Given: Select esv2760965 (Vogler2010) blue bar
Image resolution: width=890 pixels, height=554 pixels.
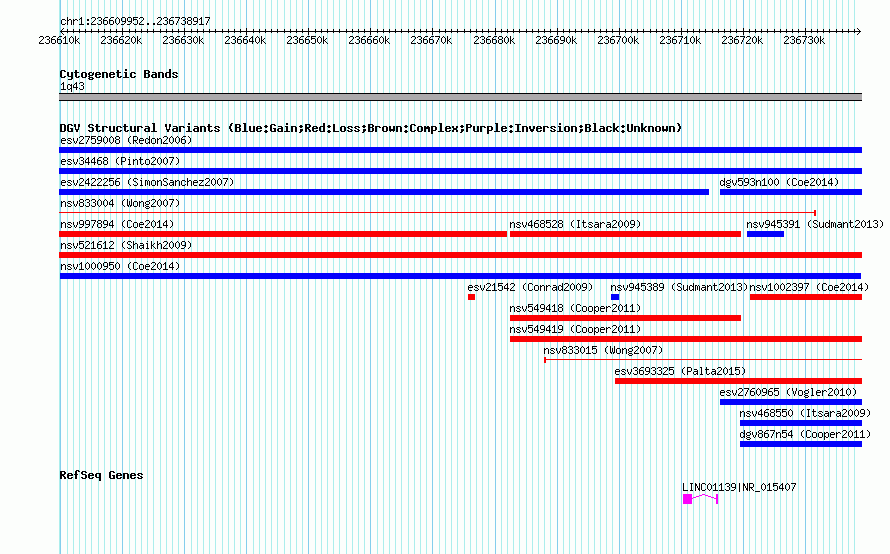Looking at the screenshot, I should click(791, 402).
